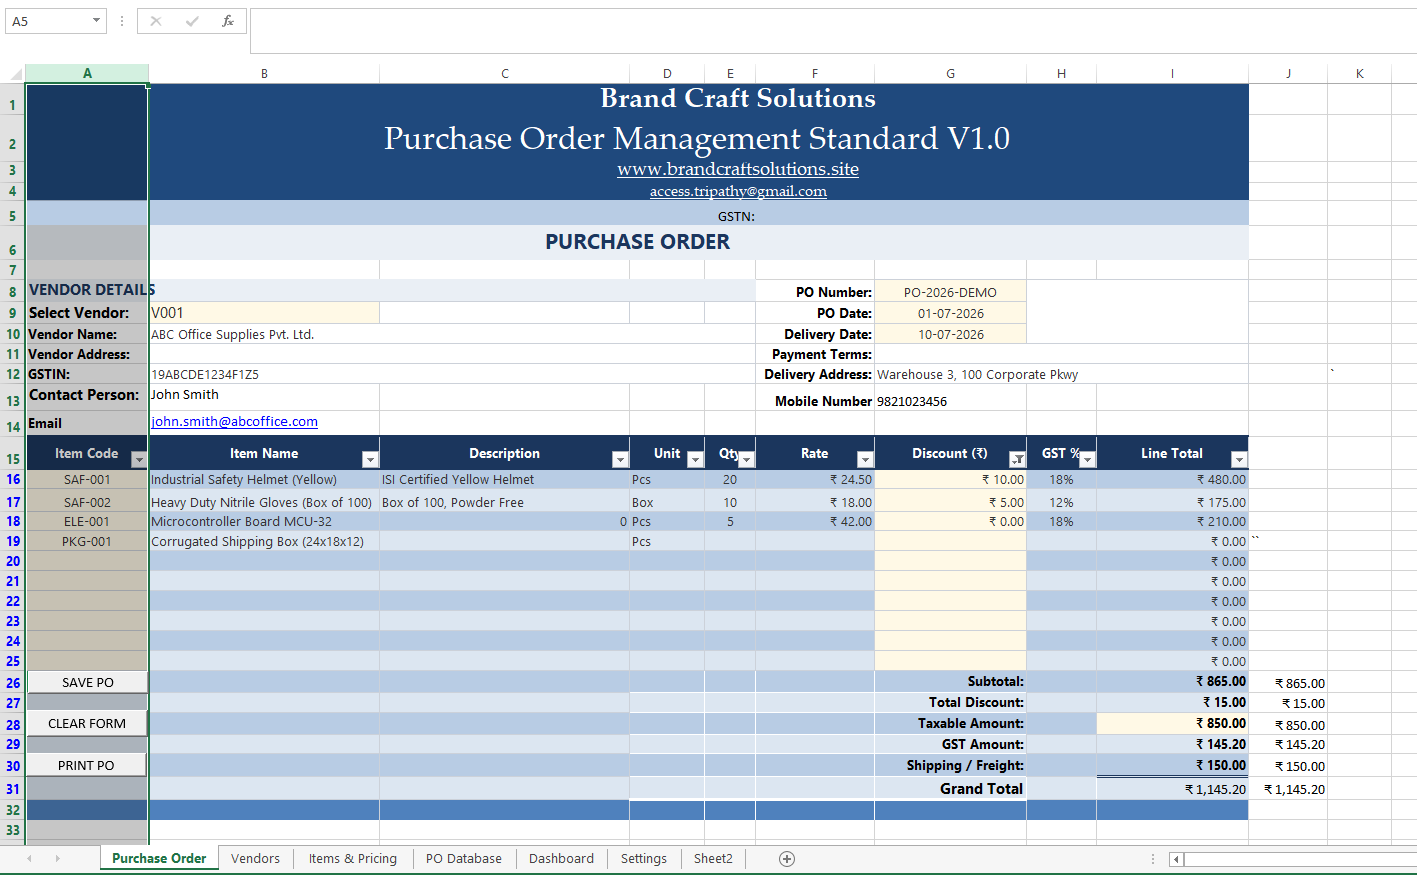Select the Delivery Date cell 10-07-2026
This screenshot has width=1417, height=875.
click(x=950, y=334)
